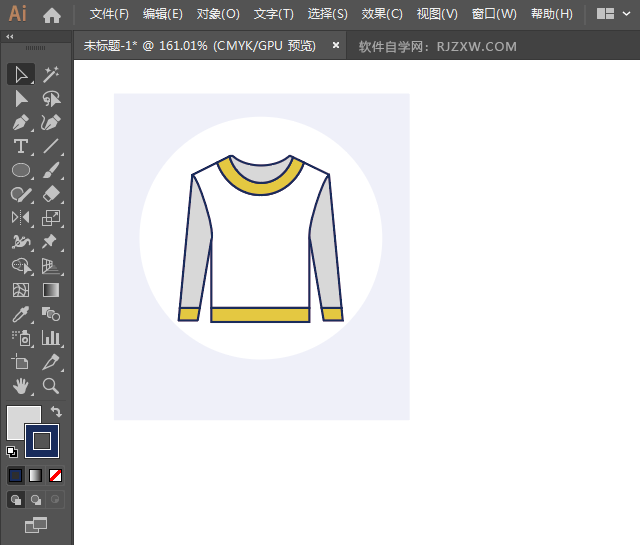
Task: Swap fill and stroke colors arrow
Action: tap(56, 411)
